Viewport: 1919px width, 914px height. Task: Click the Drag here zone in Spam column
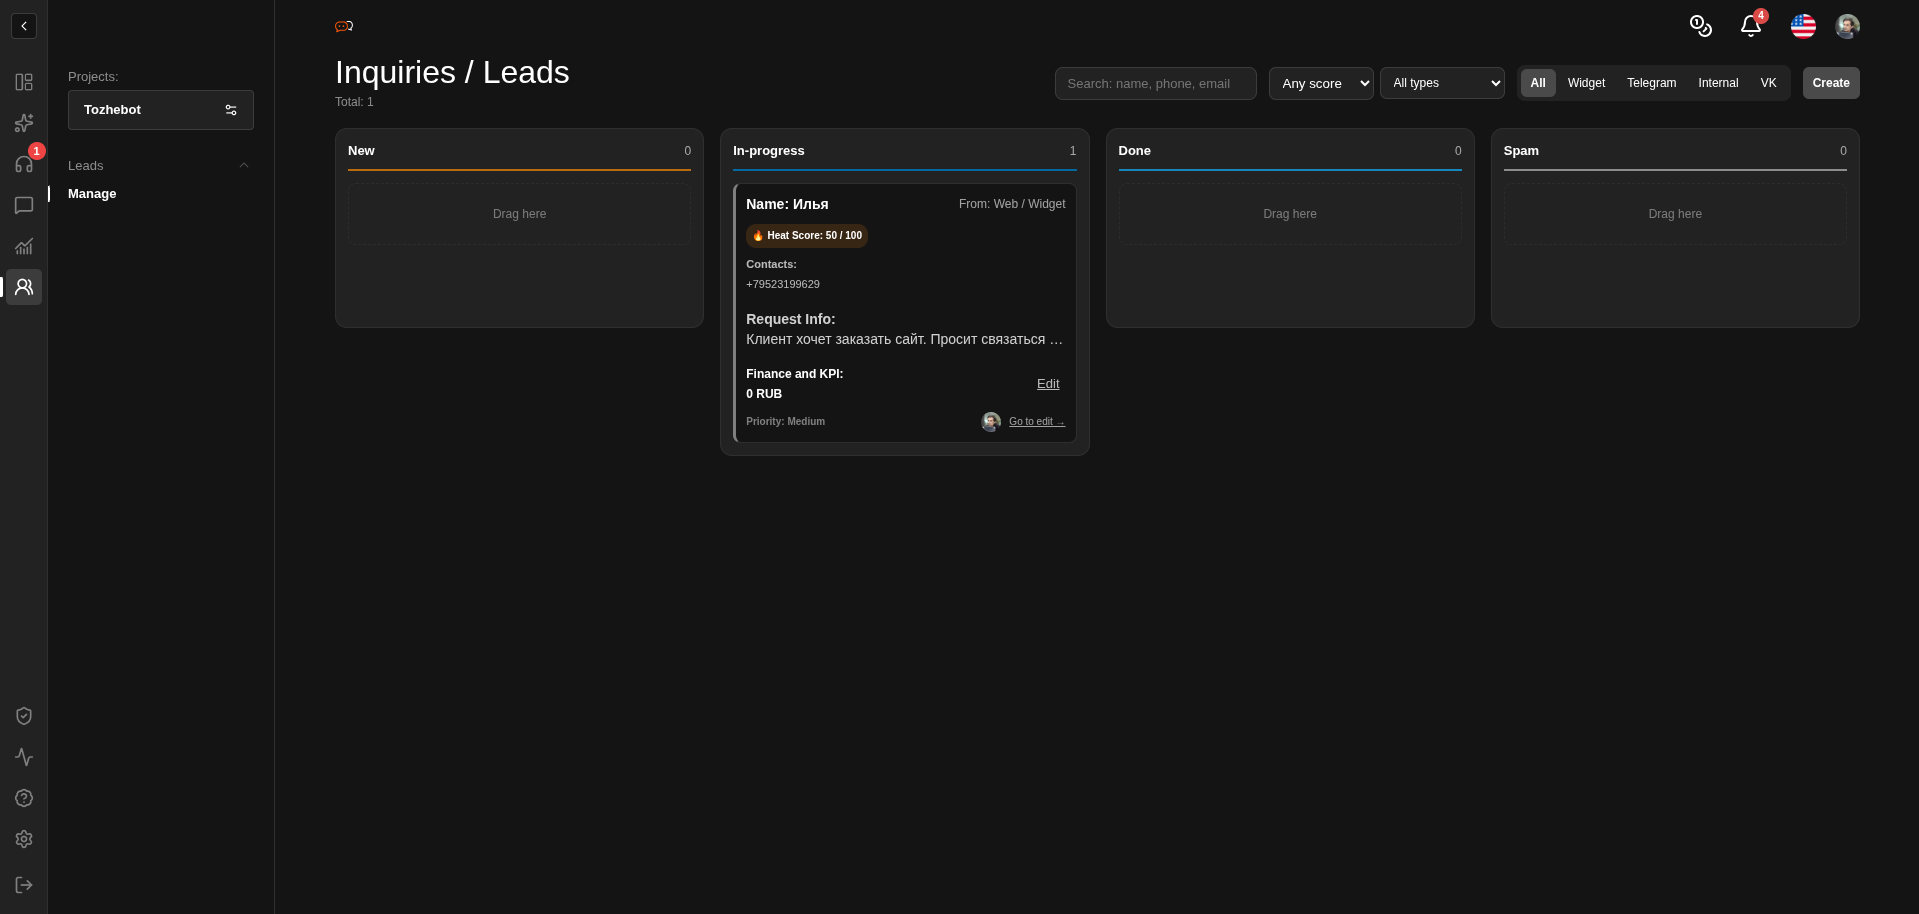click(x=1675, y=214)
